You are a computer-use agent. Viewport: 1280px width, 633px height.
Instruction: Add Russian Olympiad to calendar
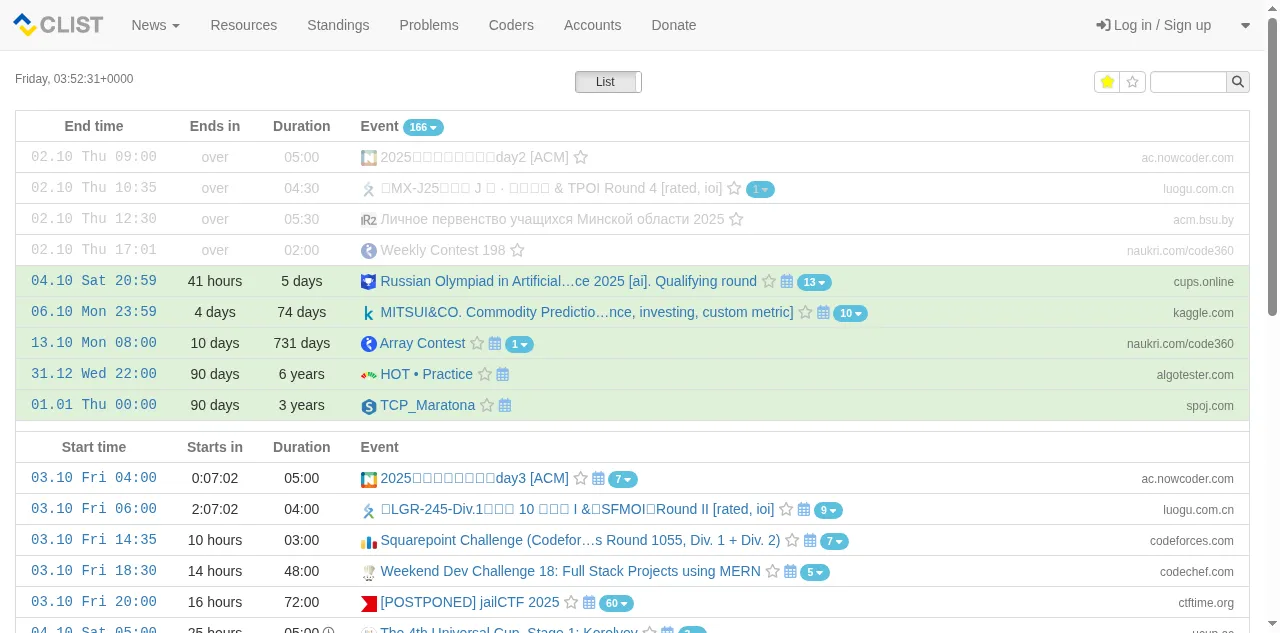[x=787, y=282]
